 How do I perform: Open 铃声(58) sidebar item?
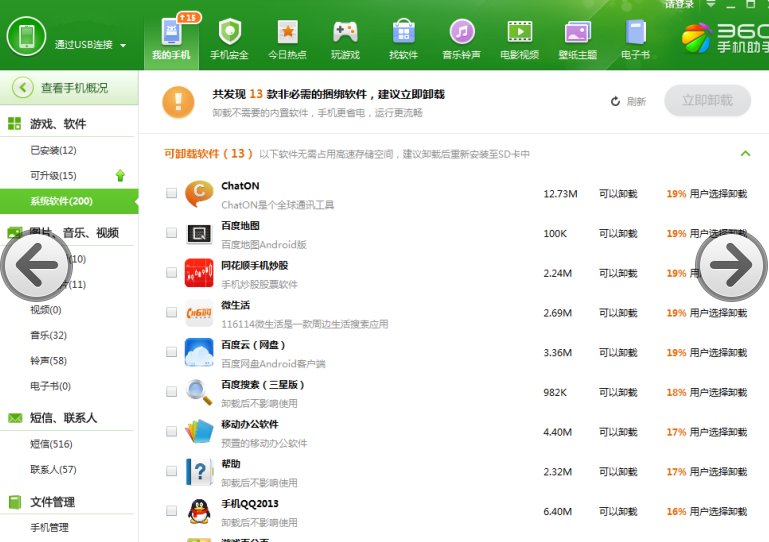coord(48,361)
